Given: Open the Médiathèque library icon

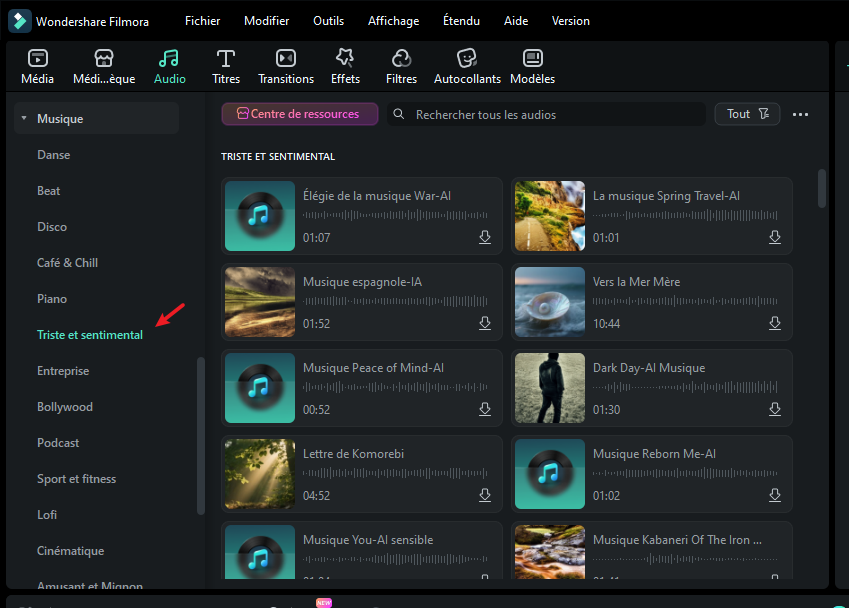Looking at the screenshot, I should tap(104, 59).
